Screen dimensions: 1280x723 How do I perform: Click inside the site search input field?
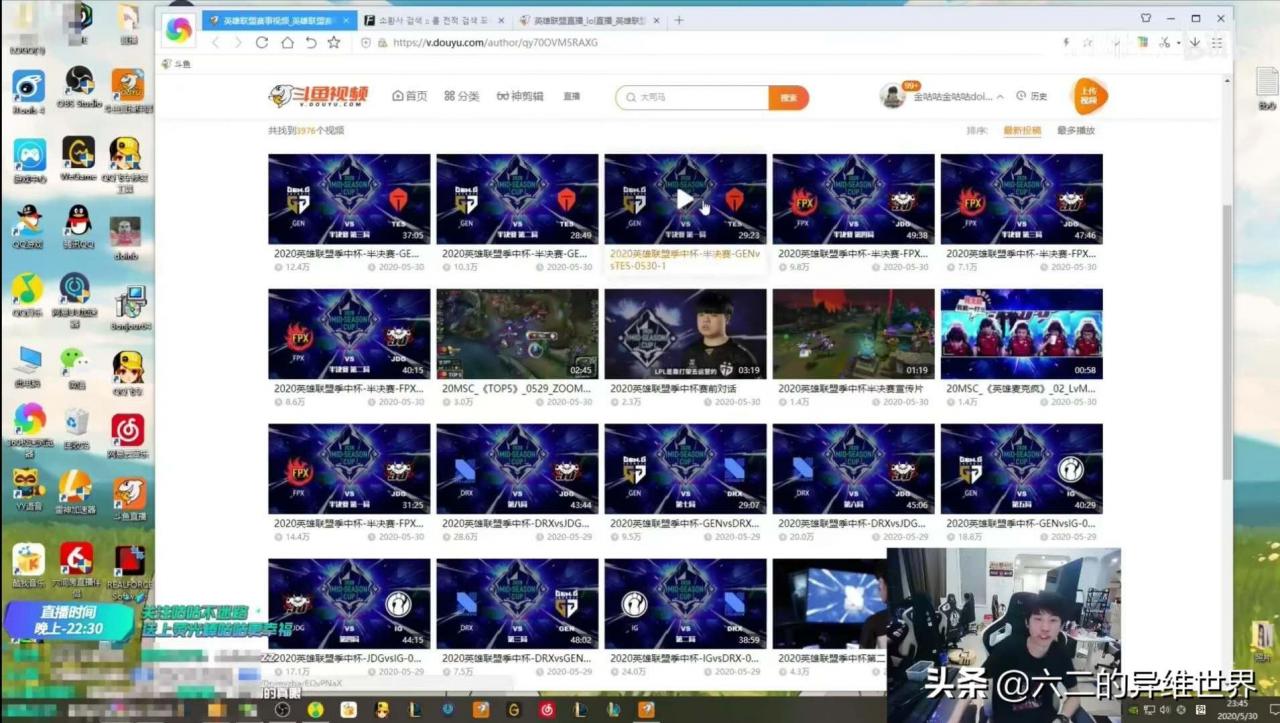coord(700,97)
